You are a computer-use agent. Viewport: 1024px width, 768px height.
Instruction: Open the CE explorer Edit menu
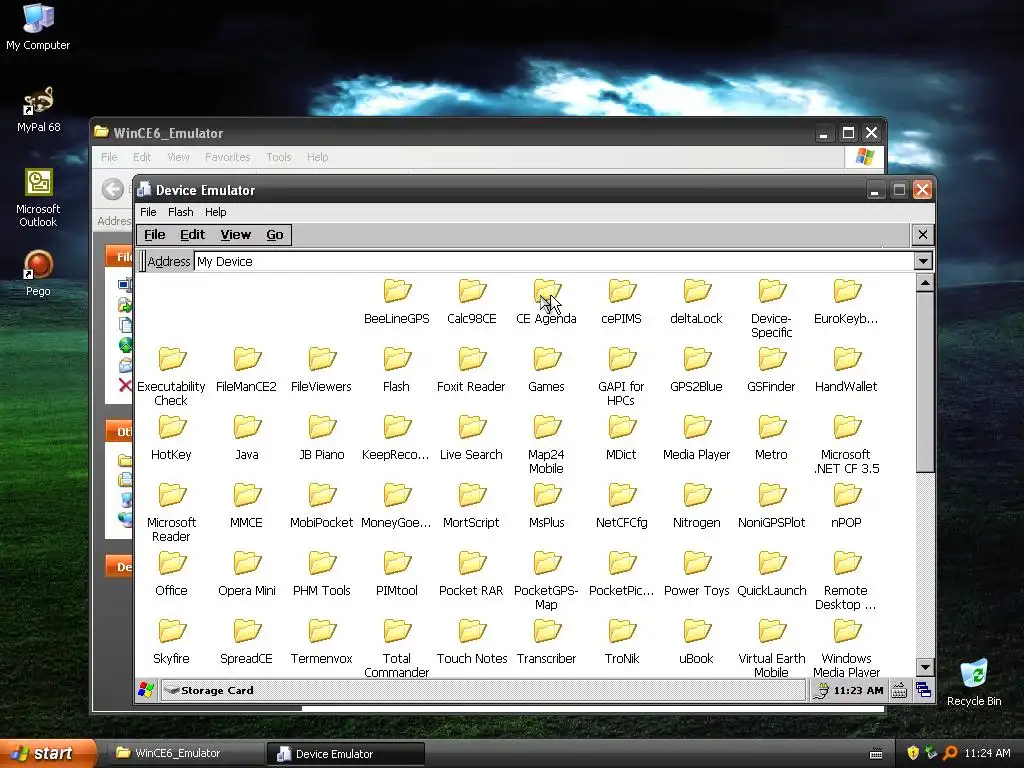pos(193,234)
